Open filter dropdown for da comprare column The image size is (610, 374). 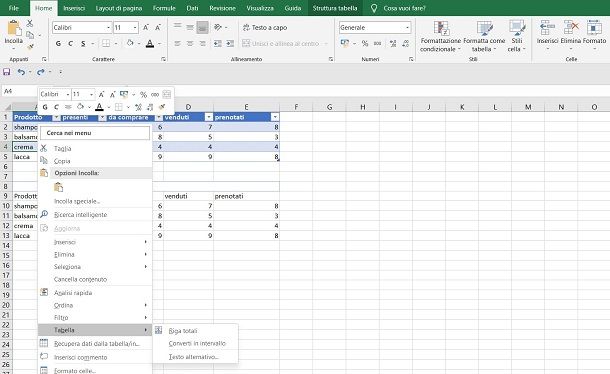pos(159,117)
